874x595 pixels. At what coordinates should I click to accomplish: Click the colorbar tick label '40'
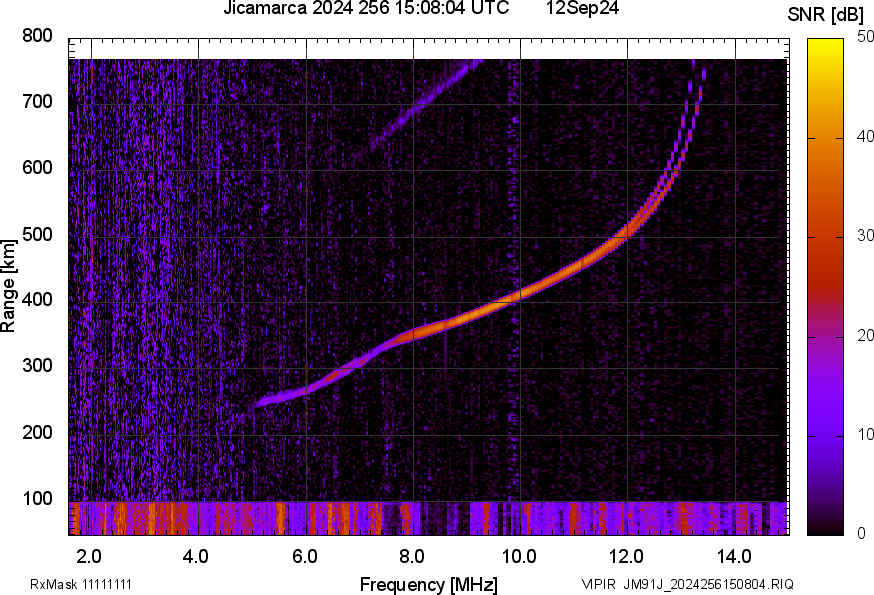click(x=865, y=137)
